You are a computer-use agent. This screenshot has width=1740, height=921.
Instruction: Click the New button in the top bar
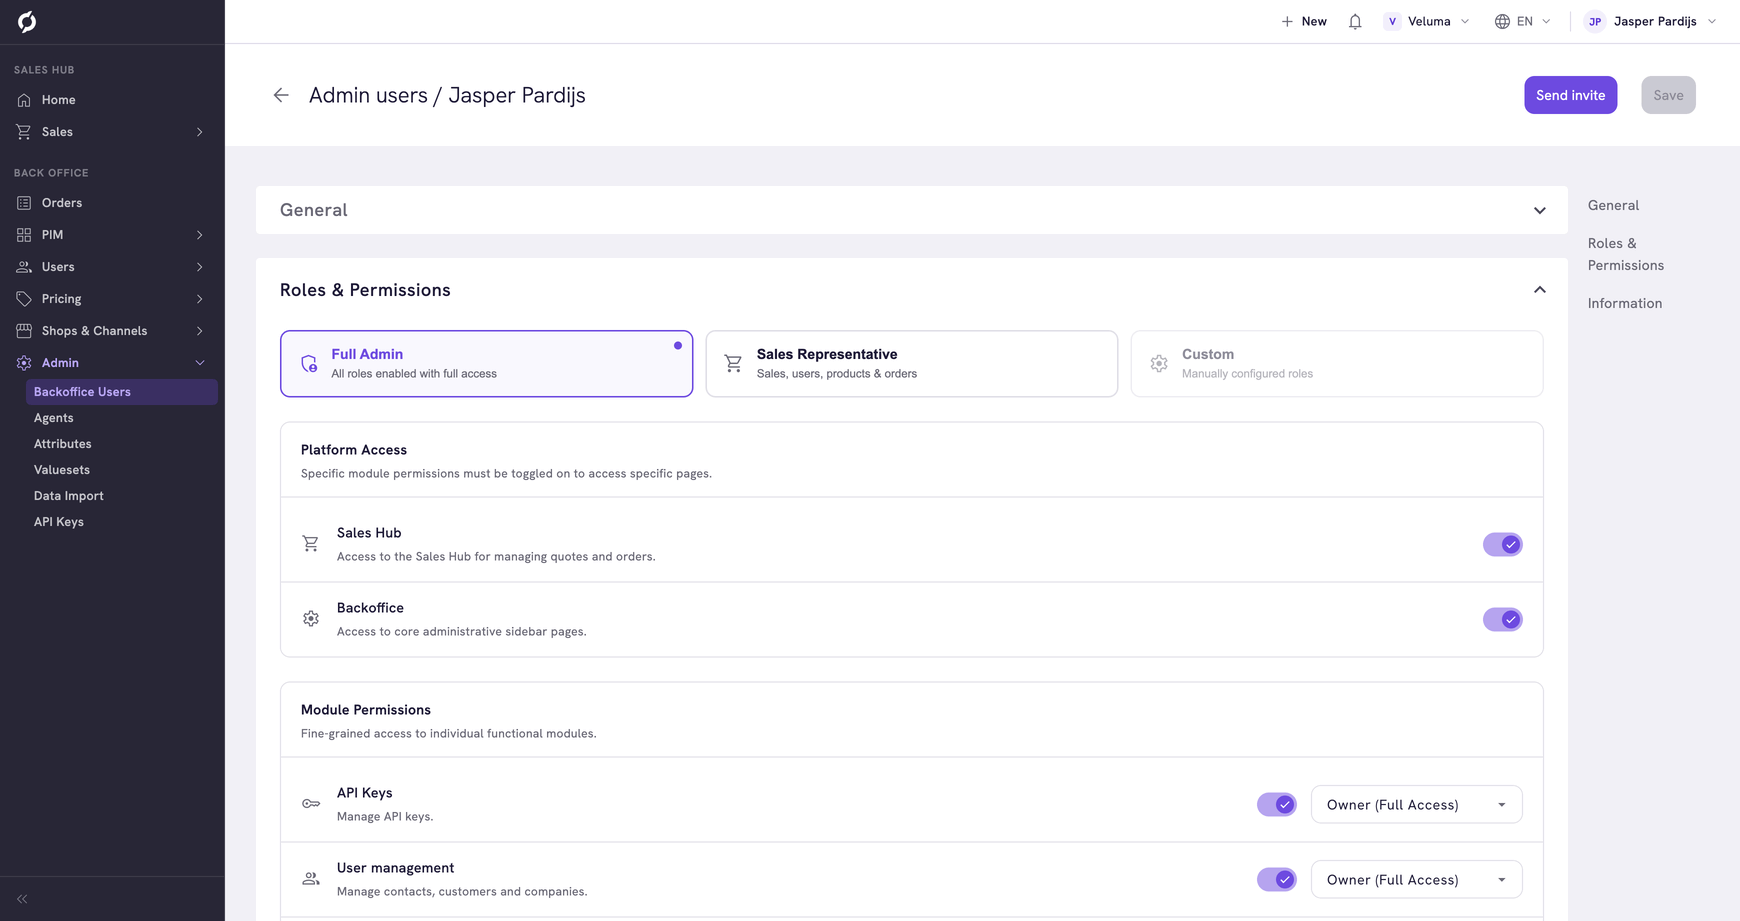[1304, 21]
